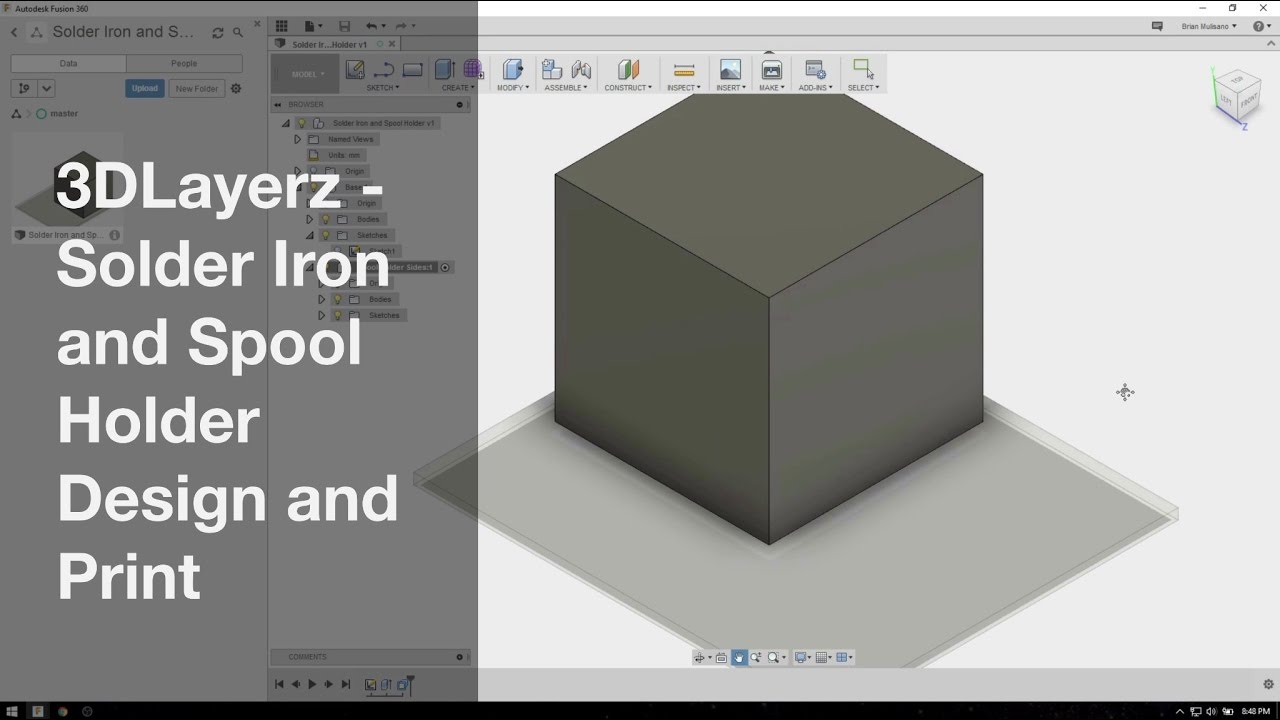Click the Save icon

pyautogui.click(x=345, y=26)
